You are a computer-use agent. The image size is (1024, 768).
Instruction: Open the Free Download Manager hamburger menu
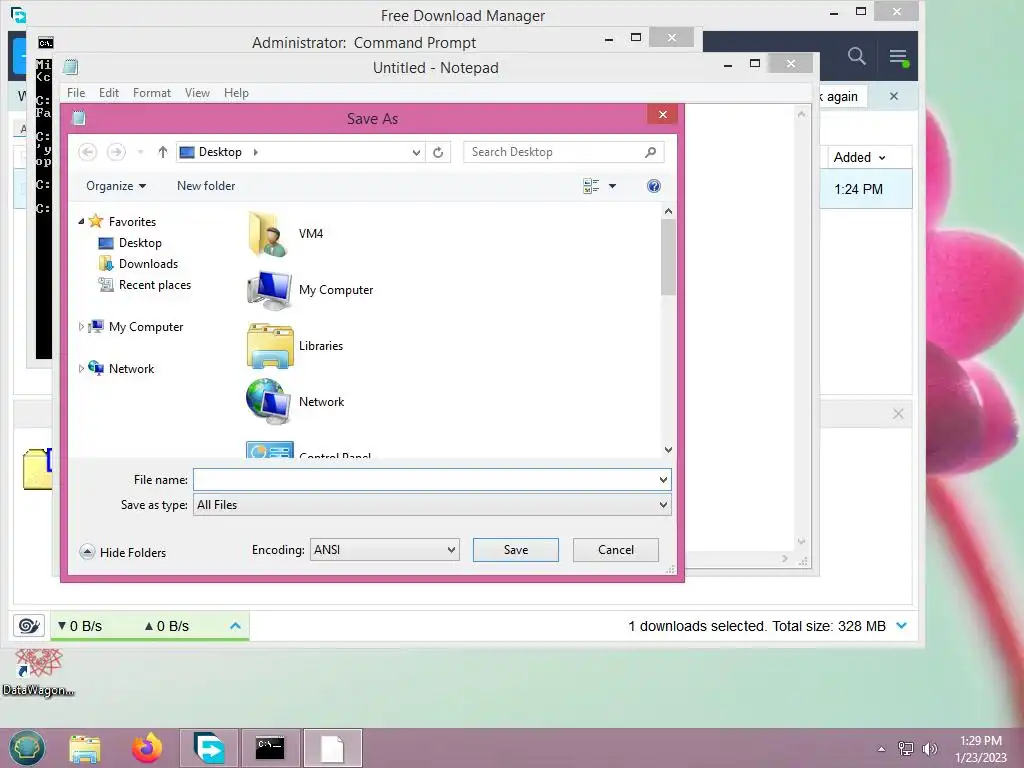click(899, 57)
